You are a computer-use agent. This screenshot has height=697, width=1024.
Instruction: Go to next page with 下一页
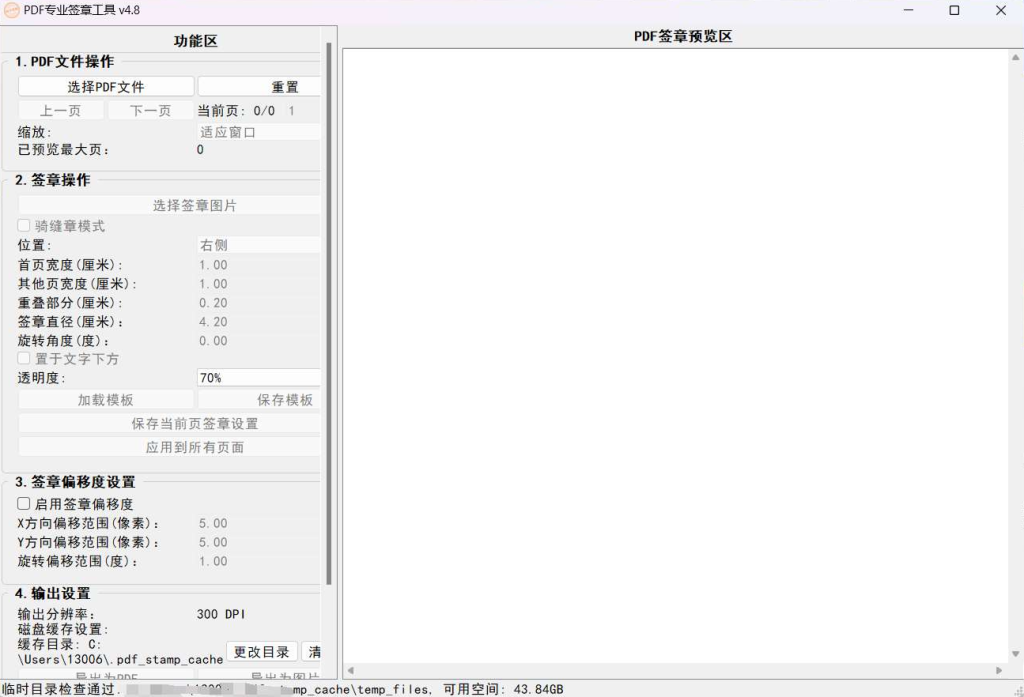coord(151,110)
